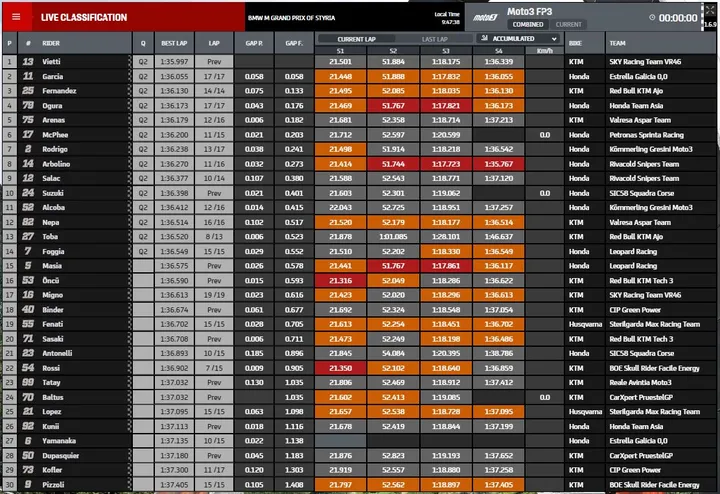Click the Yamanaka rider name
Image resolution: width=720 pixels, height=494 pixels.
tap(59, 441)
